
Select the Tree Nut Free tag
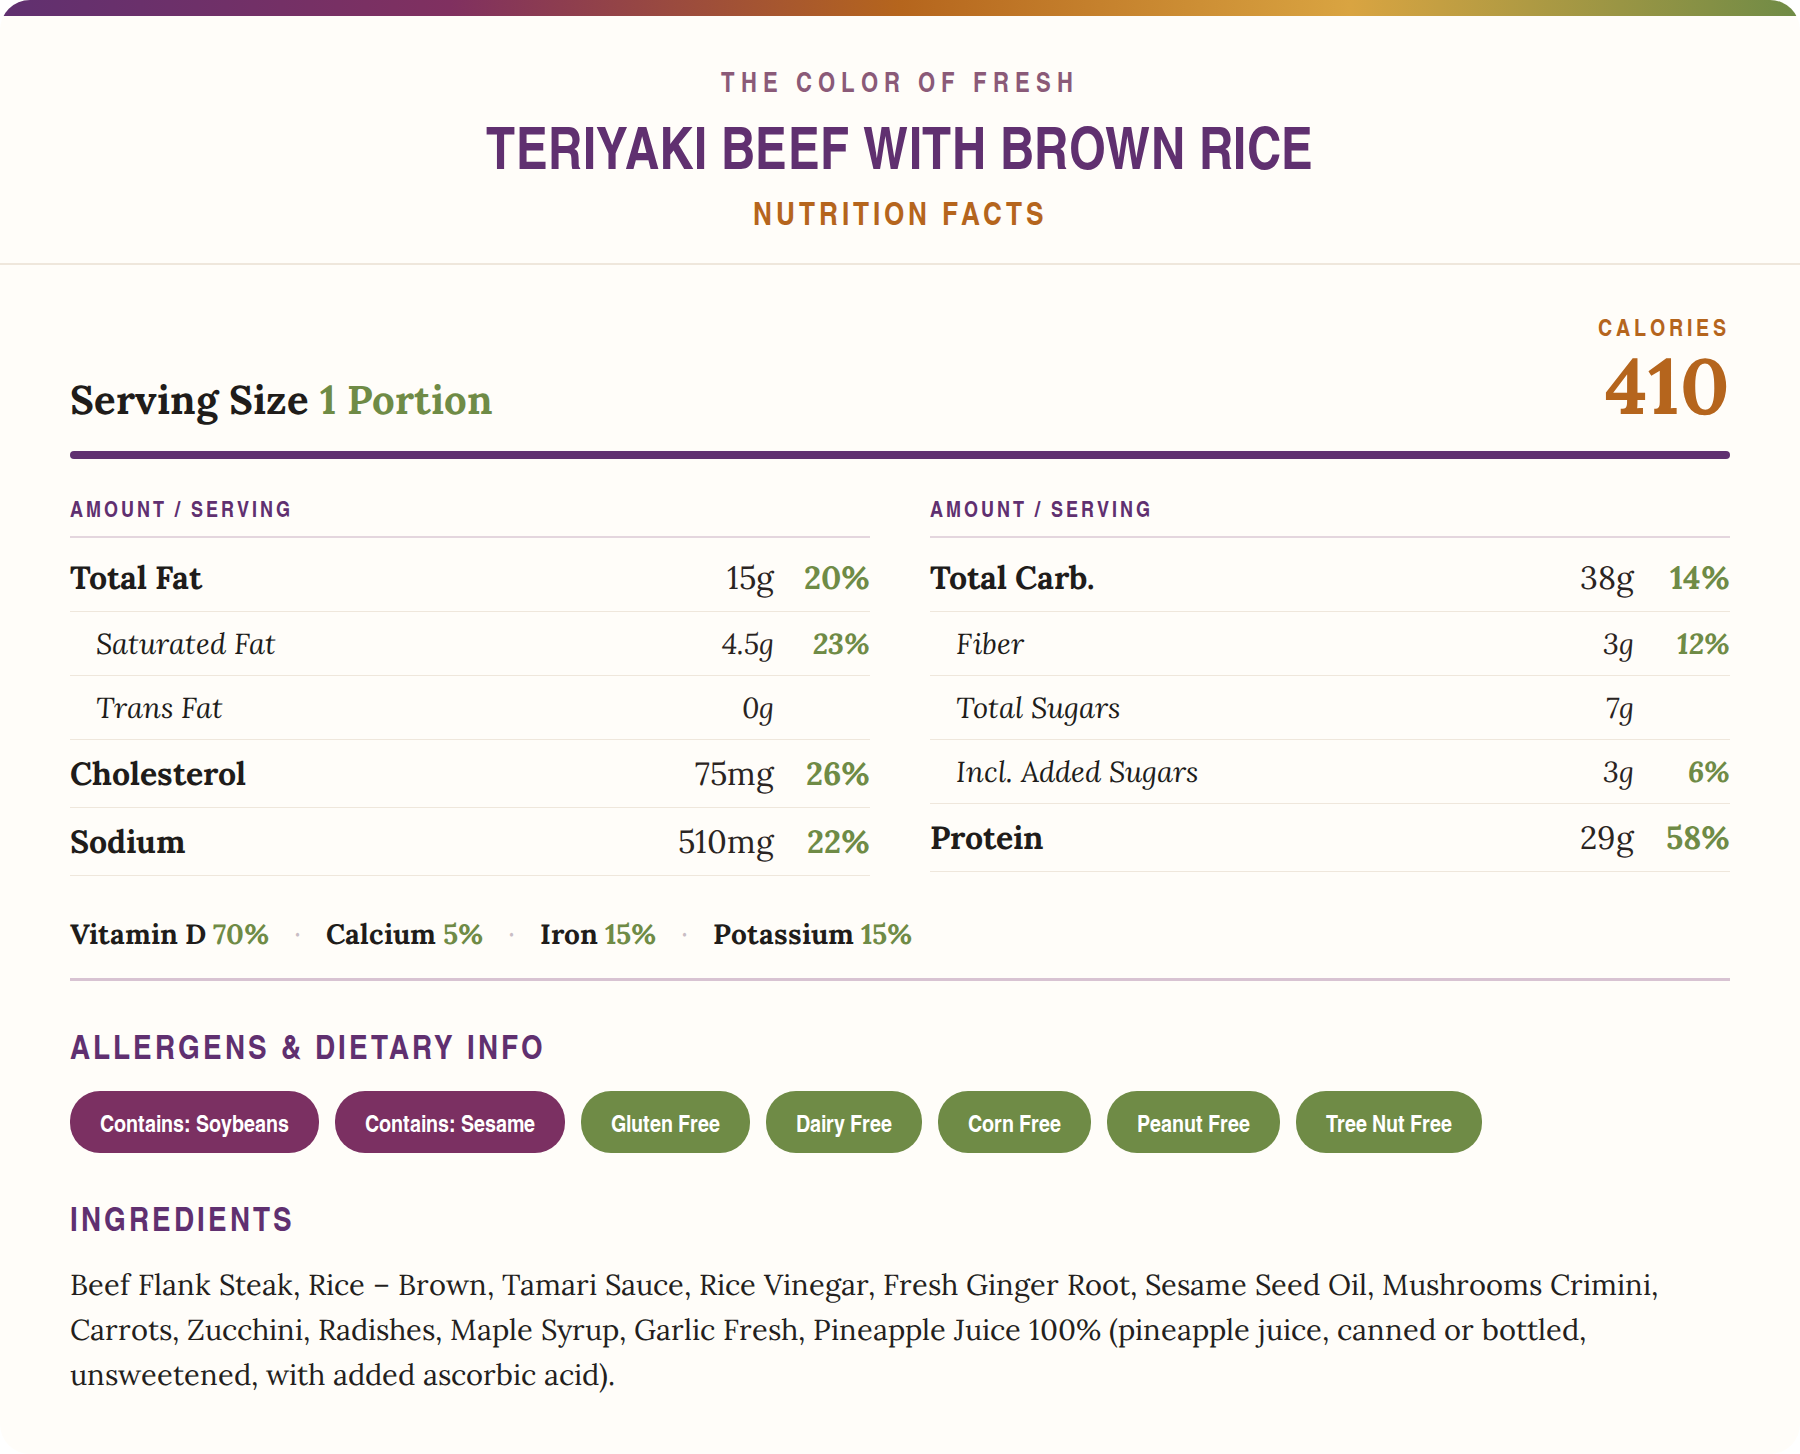1388,1122
